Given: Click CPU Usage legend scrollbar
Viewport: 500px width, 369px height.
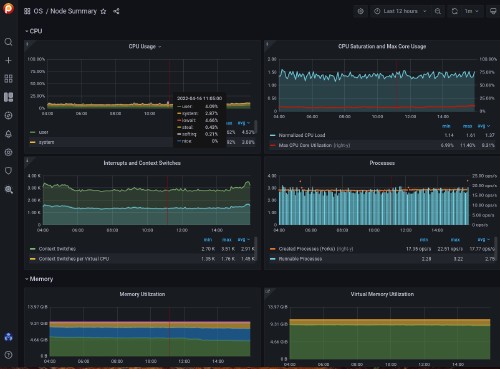Looking at the screenshot, I should (x=256, y=127).
